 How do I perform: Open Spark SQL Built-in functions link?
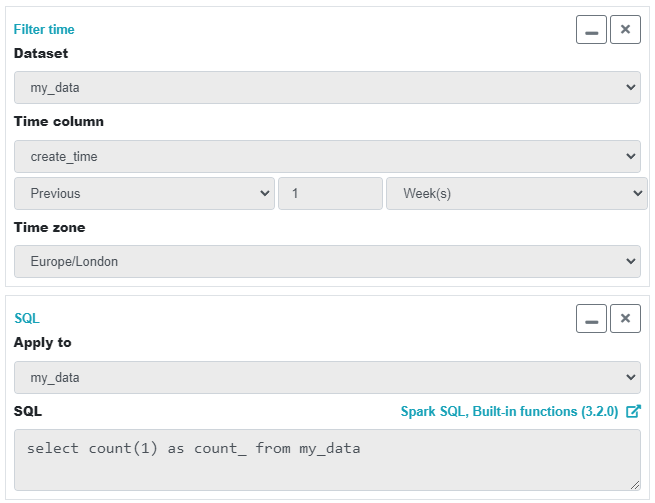(x=509, y=412)
